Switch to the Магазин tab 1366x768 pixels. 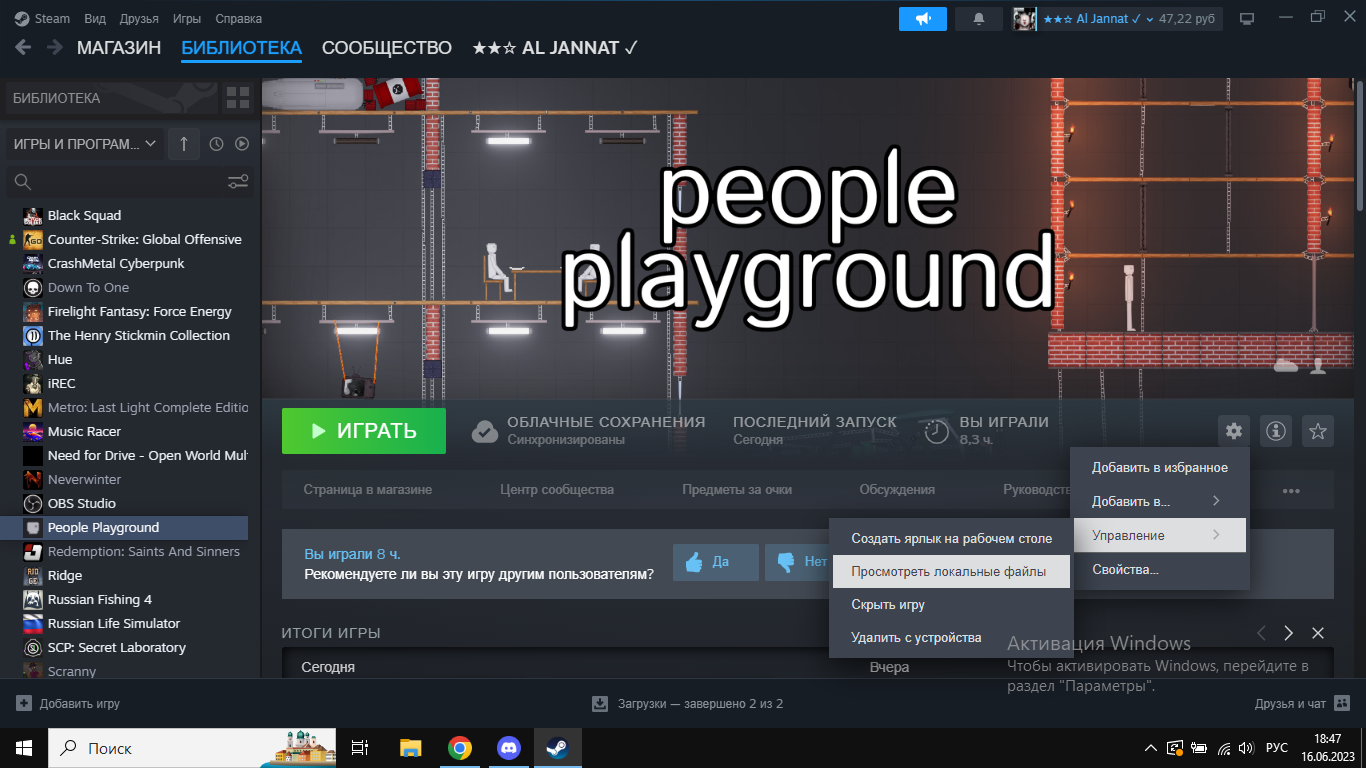(x=119, y=48)
